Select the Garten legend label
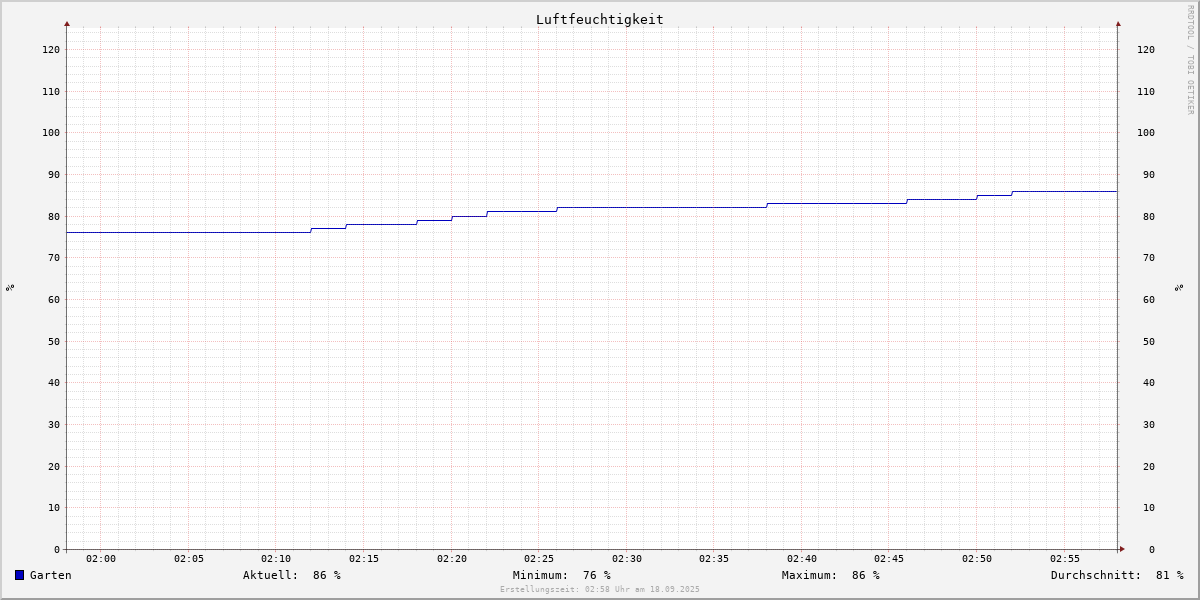The width and height of the screenshot is (1200, 600). coord(51,575)
